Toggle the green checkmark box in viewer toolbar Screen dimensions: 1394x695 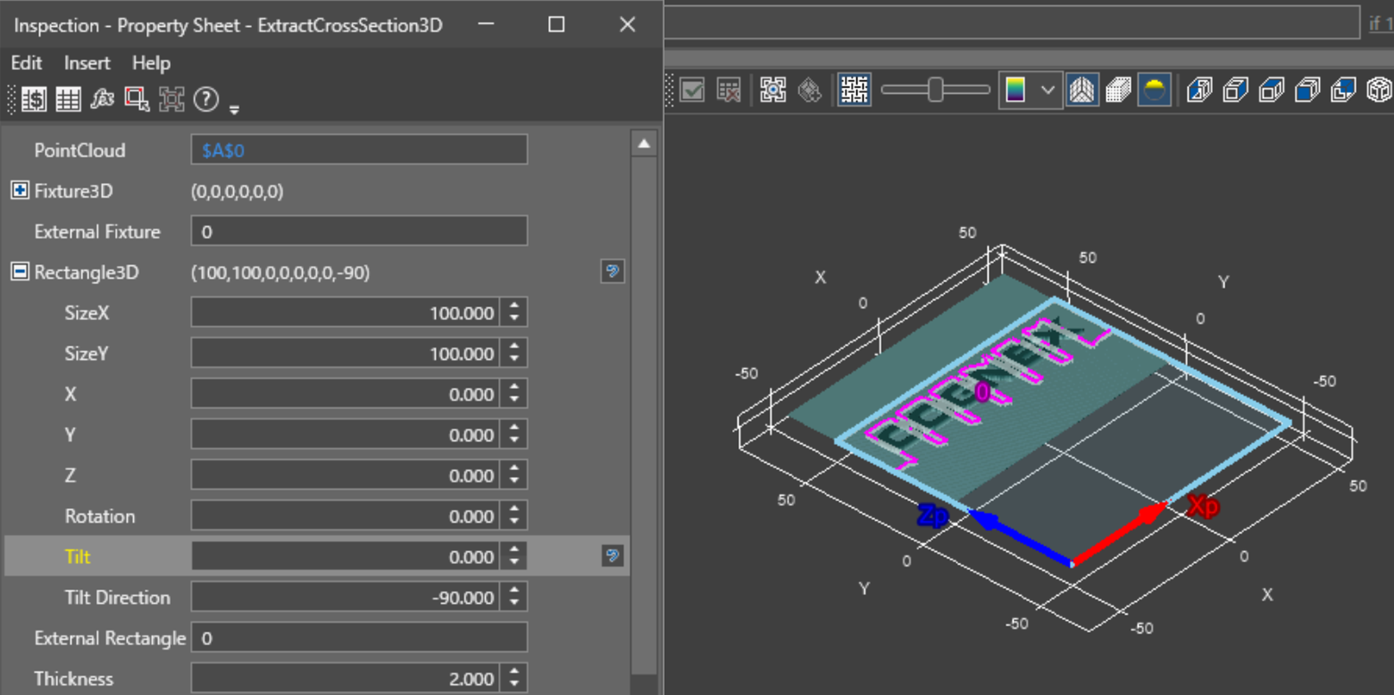click(x=691, y=90)
